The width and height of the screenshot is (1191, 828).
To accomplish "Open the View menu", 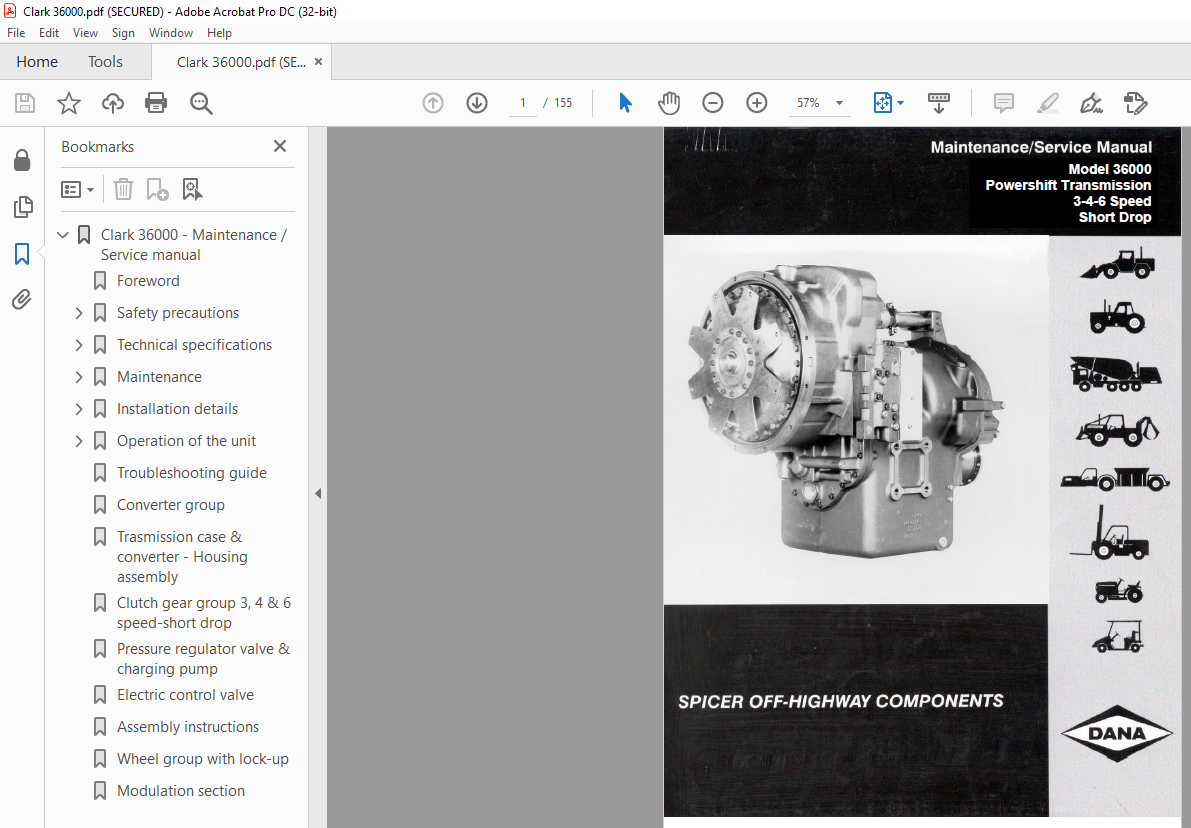I will tap(85, 33).
